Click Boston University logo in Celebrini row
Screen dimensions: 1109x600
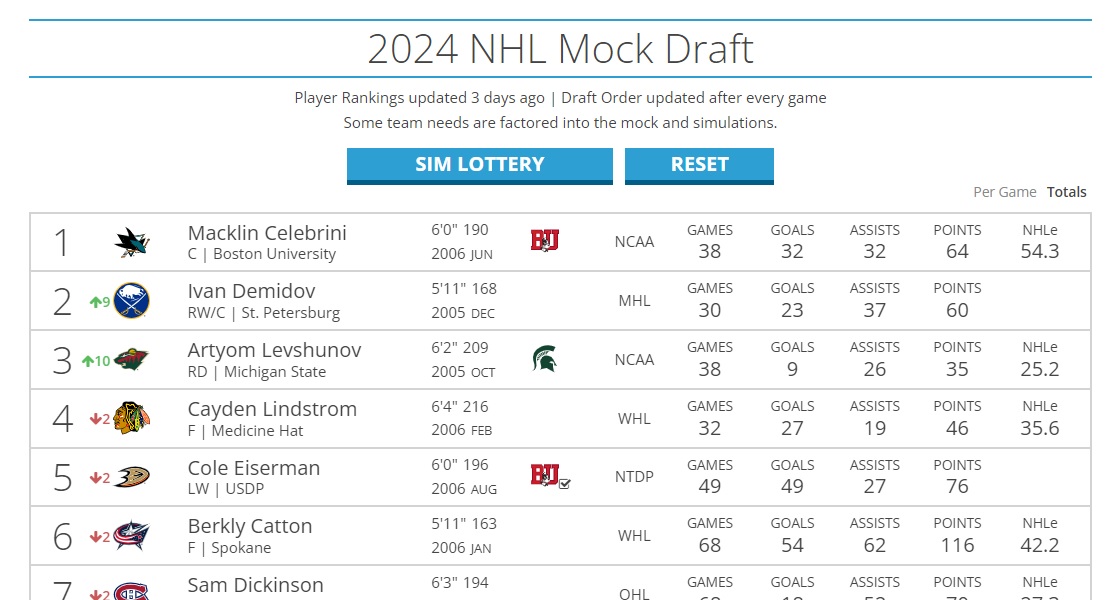545,241
